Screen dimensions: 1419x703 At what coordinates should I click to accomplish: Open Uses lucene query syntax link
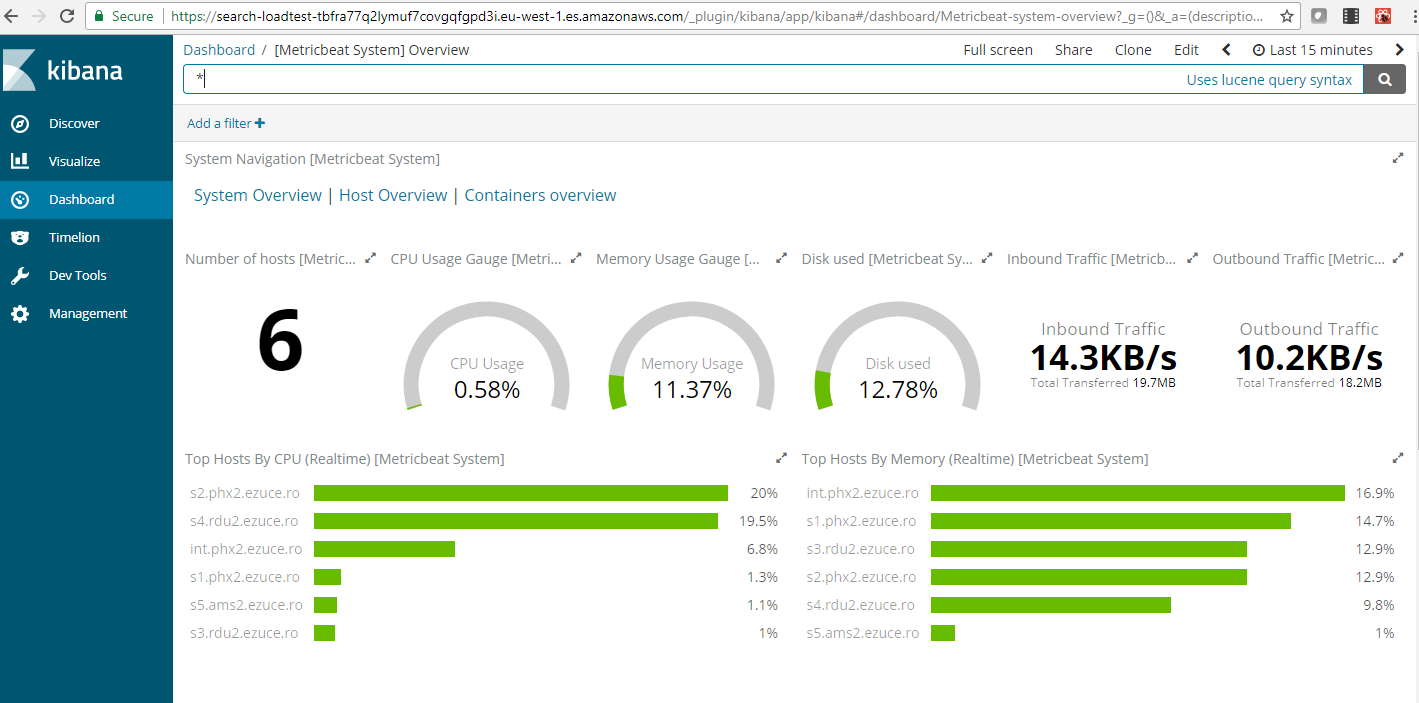[1269, 80]
